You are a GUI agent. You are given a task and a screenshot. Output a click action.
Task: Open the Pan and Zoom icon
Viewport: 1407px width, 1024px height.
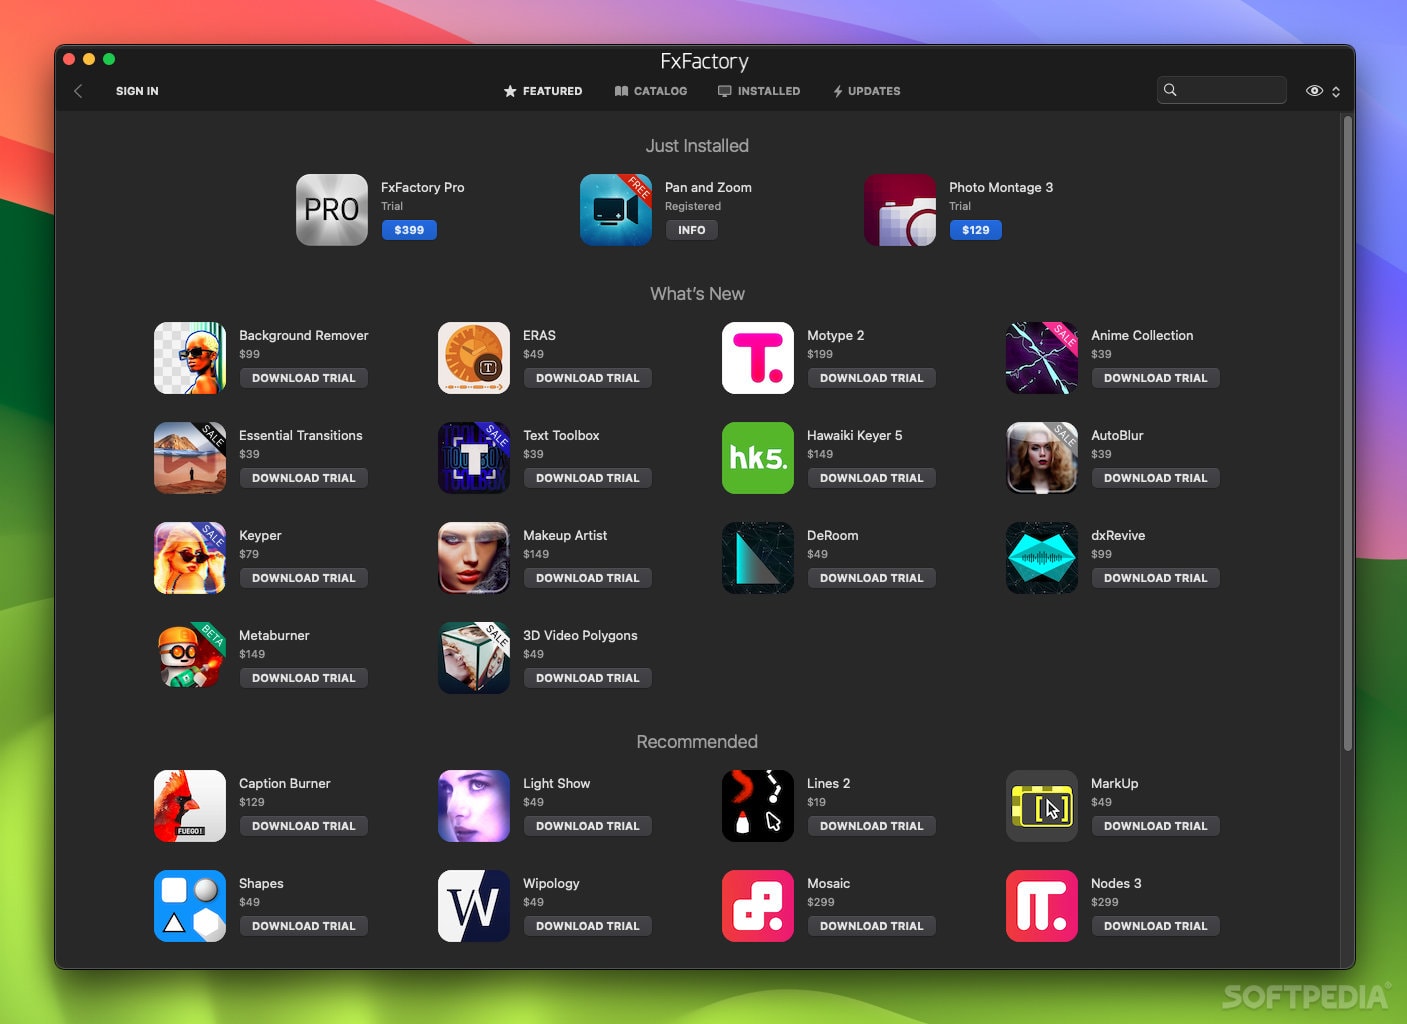coord(616,210)
